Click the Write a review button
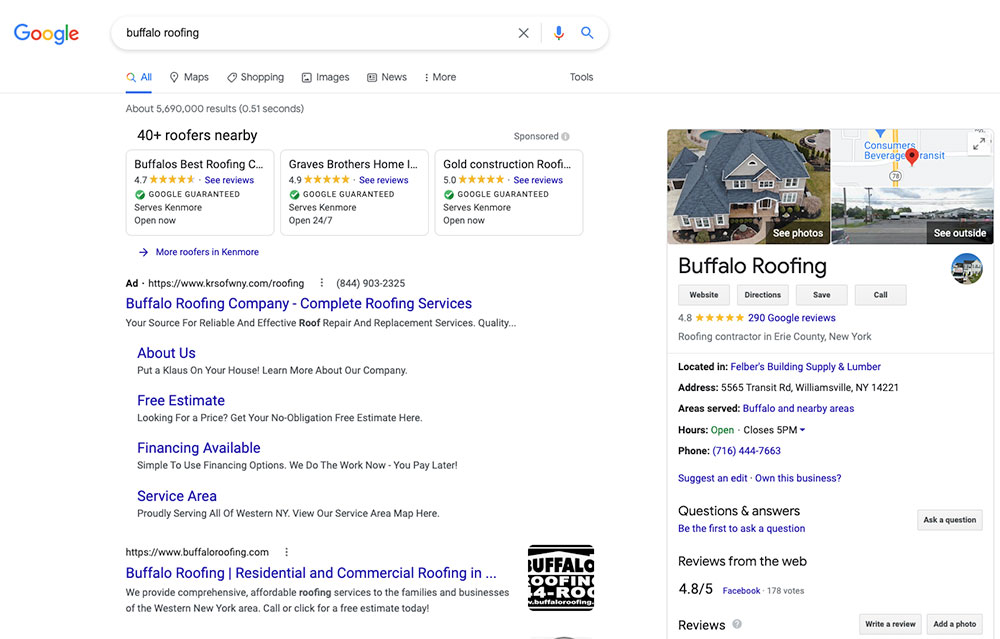 click(890, 624)
